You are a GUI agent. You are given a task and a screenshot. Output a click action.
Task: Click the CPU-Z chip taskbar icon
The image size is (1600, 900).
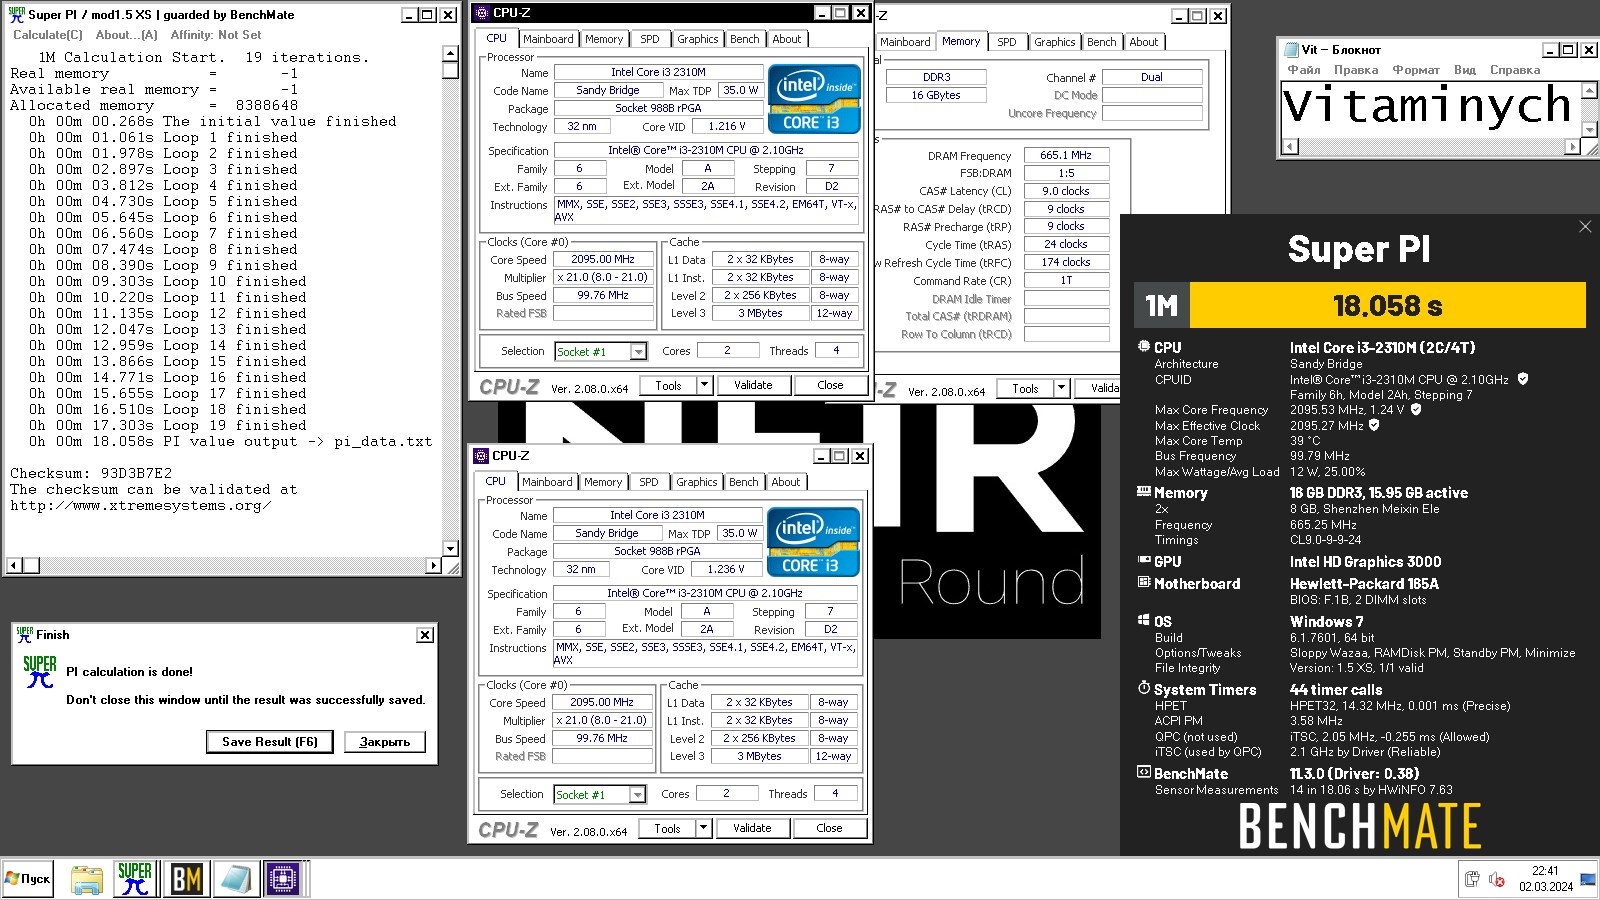coord(283,879)
